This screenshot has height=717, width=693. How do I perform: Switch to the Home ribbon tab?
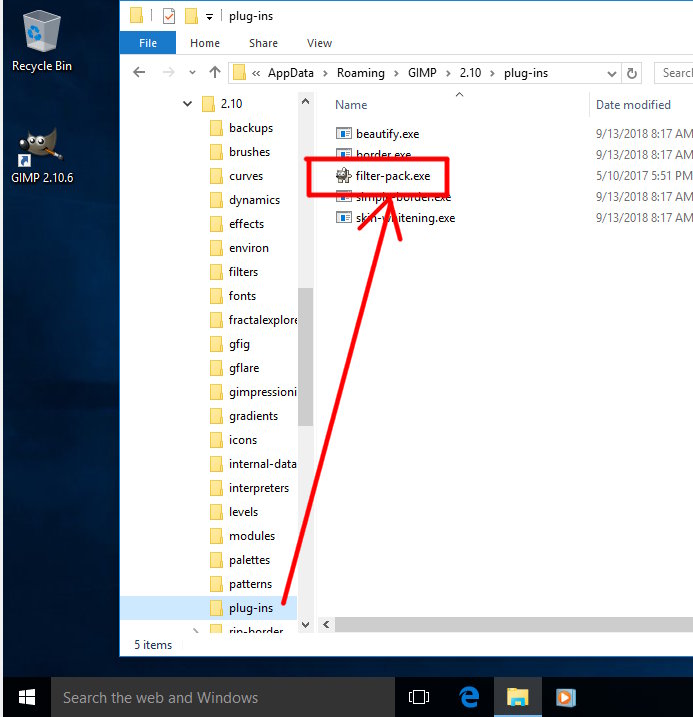point(205,43)
